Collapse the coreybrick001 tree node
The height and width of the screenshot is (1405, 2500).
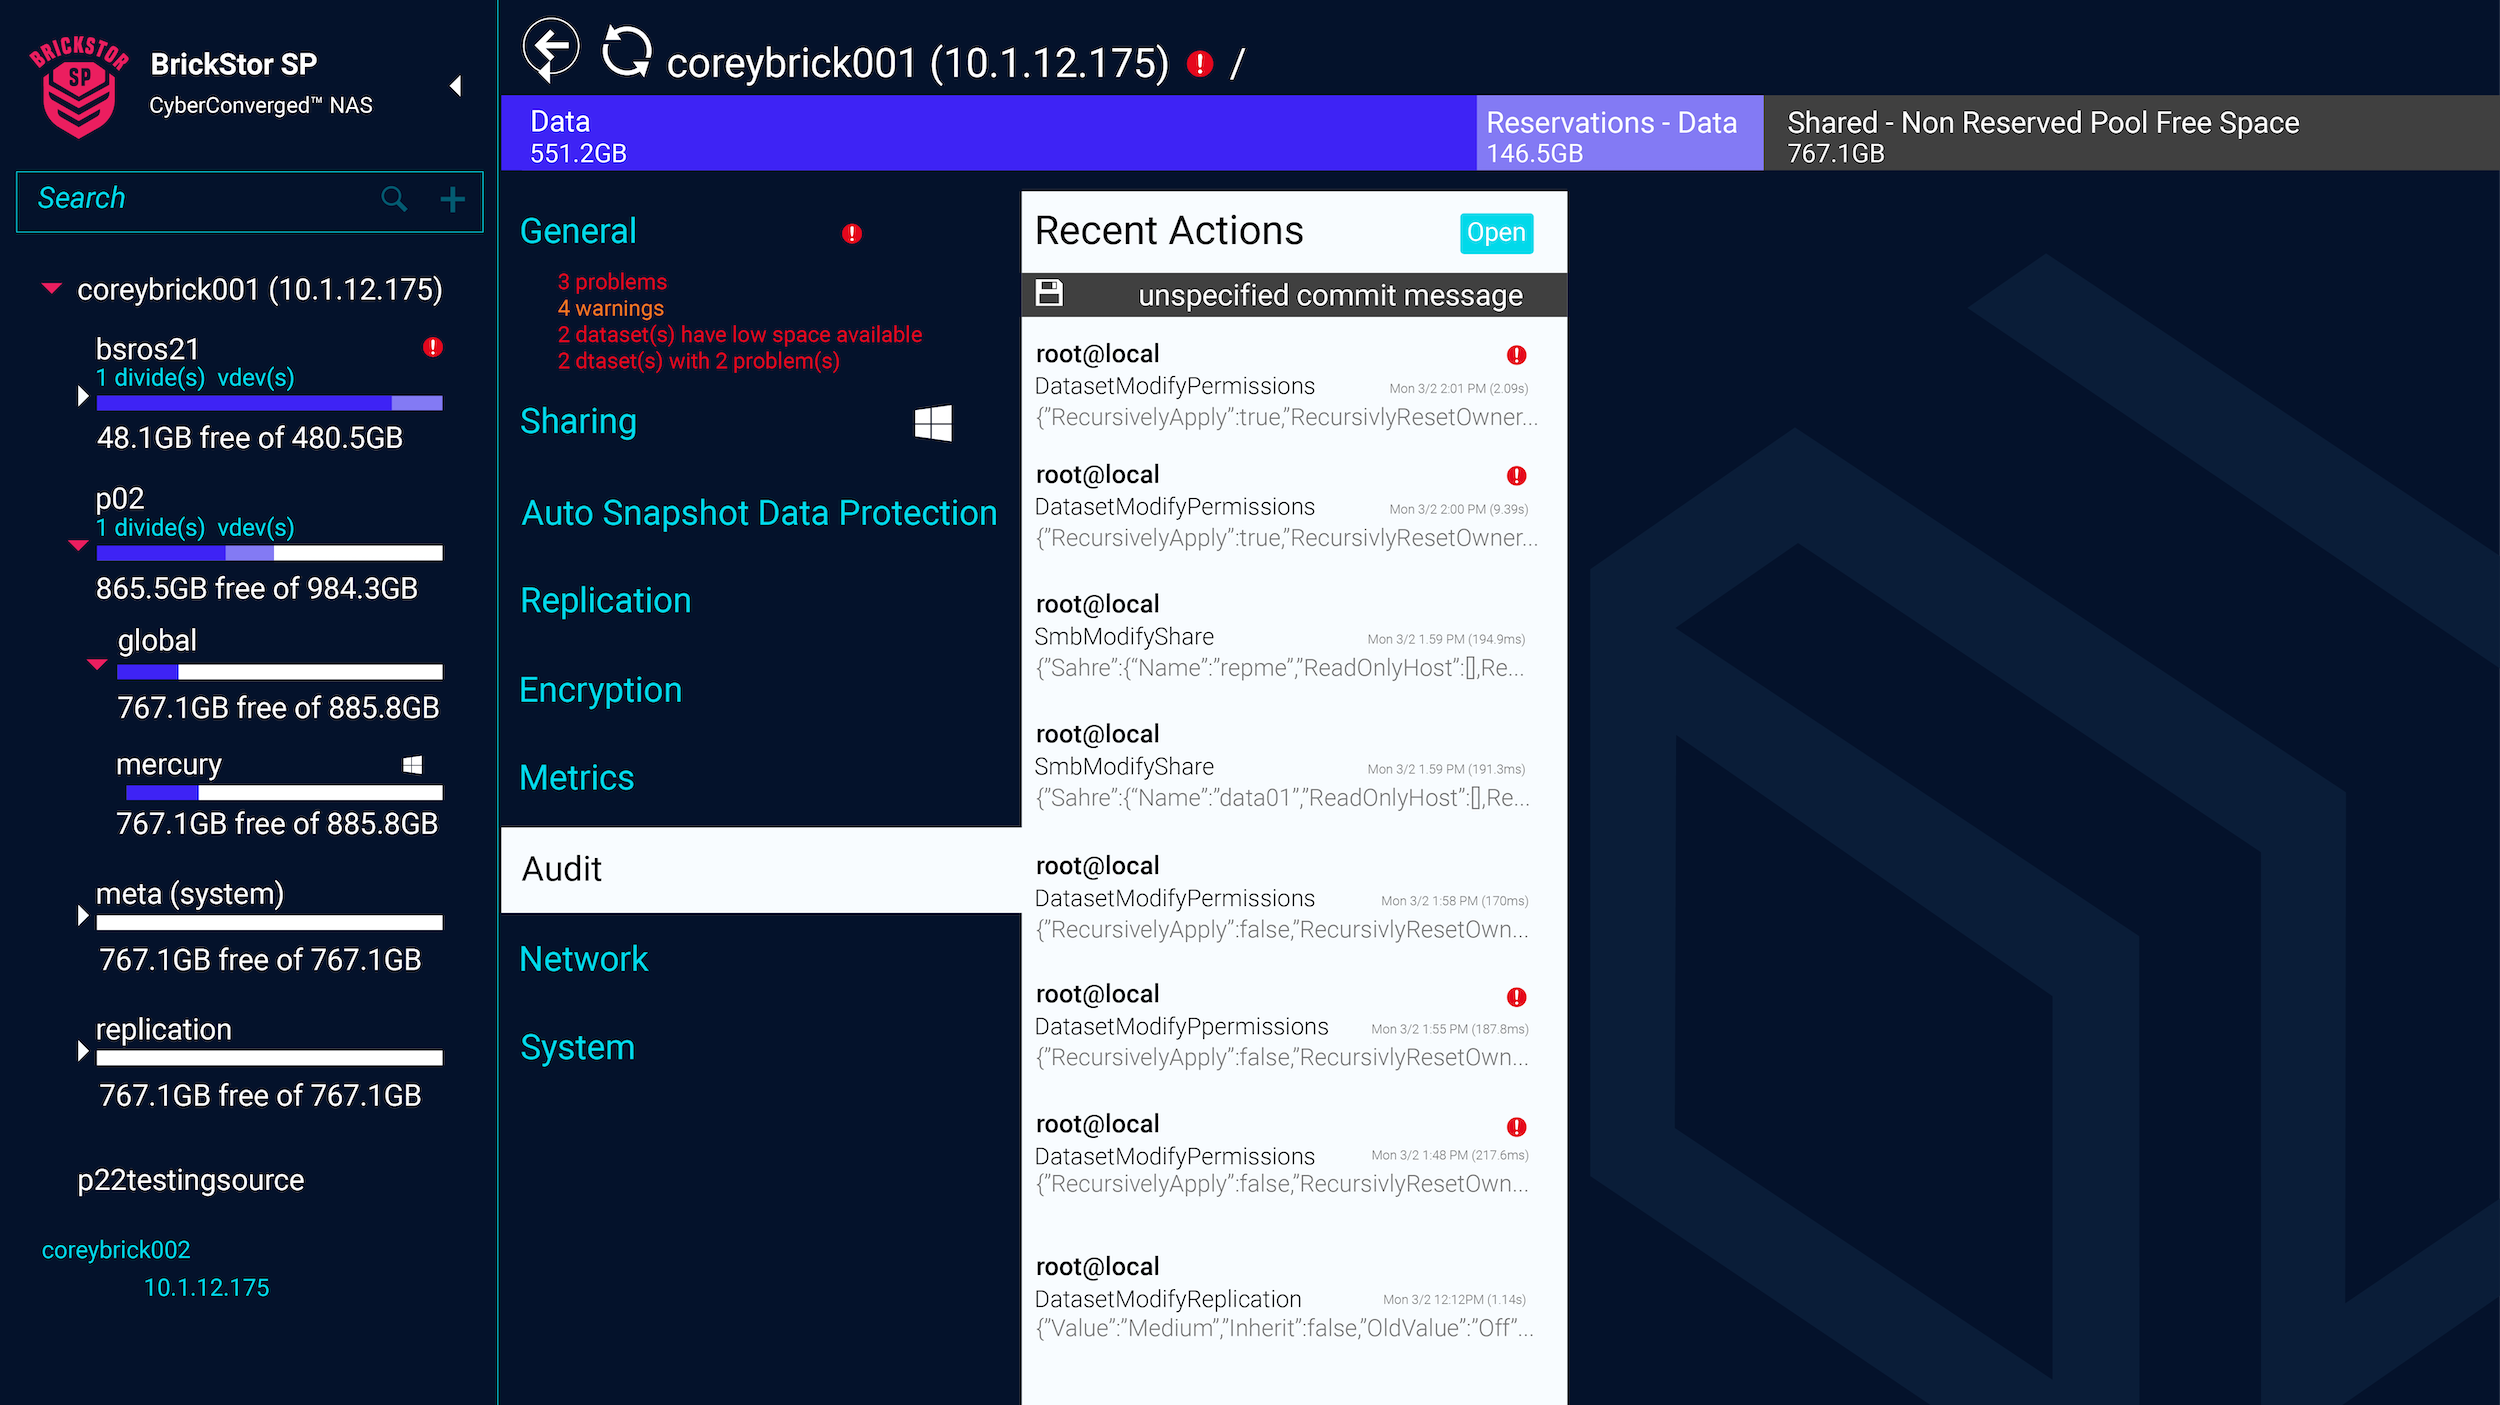coord(52,289)
